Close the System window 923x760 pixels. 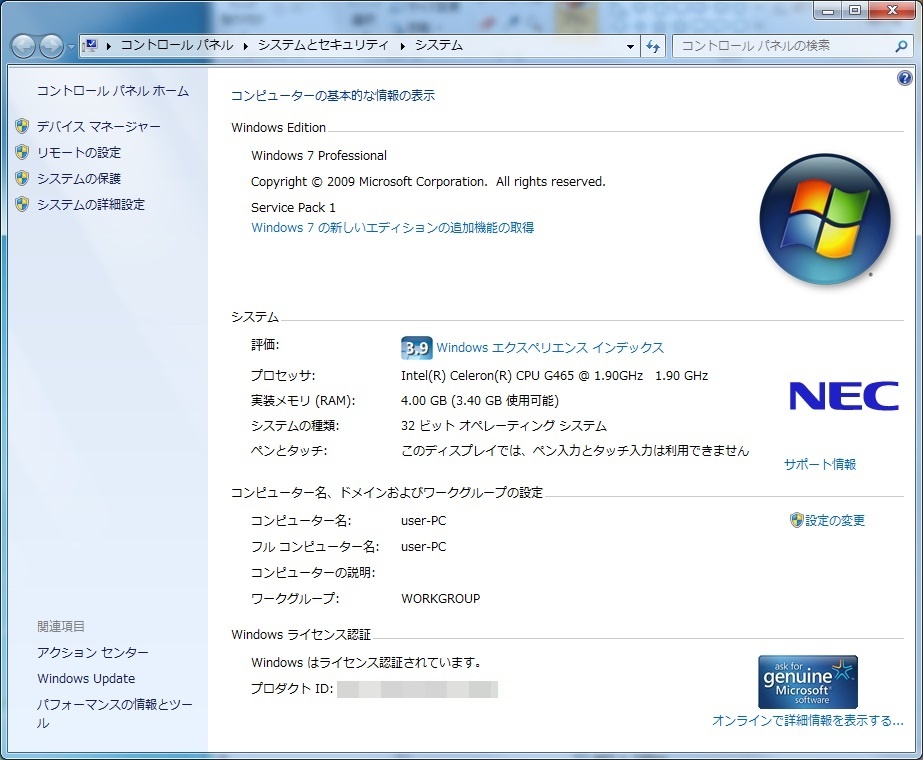[x=892, y=10]
